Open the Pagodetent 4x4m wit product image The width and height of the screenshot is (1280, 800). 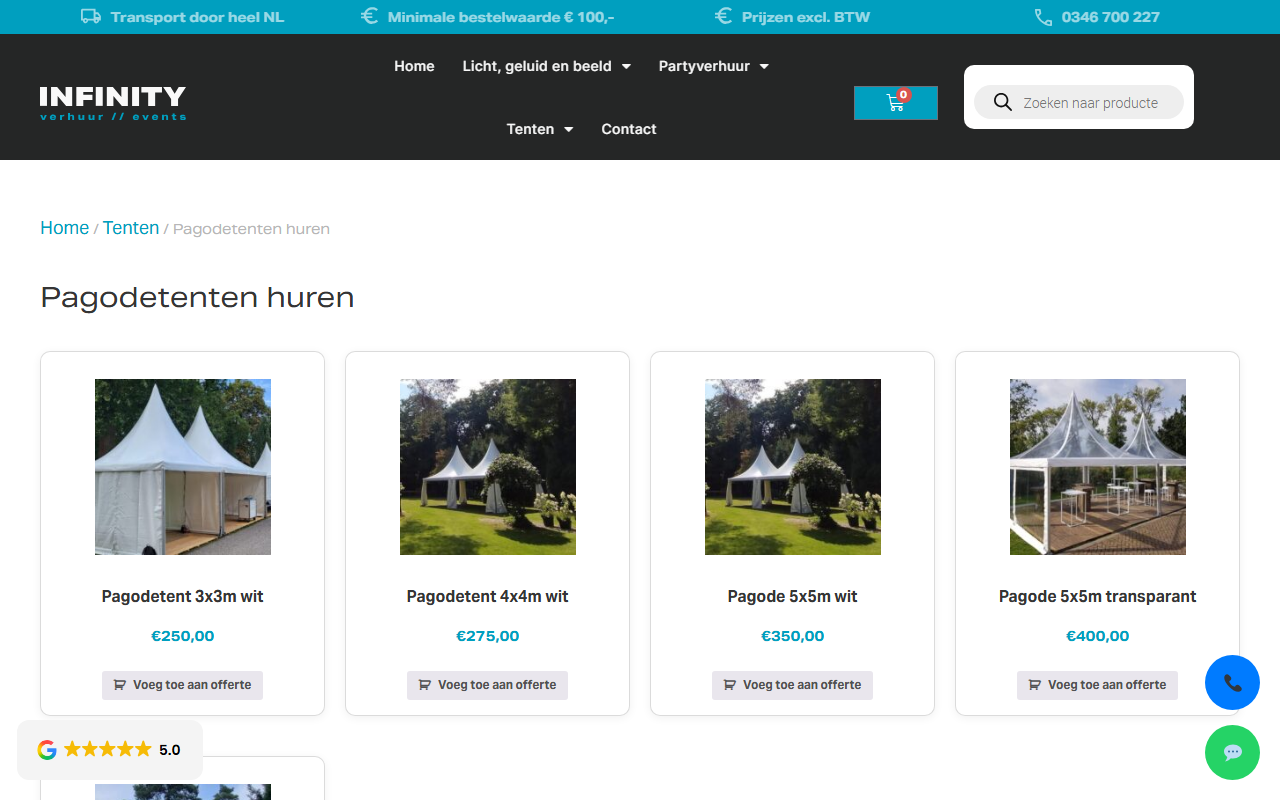point(488,467)
